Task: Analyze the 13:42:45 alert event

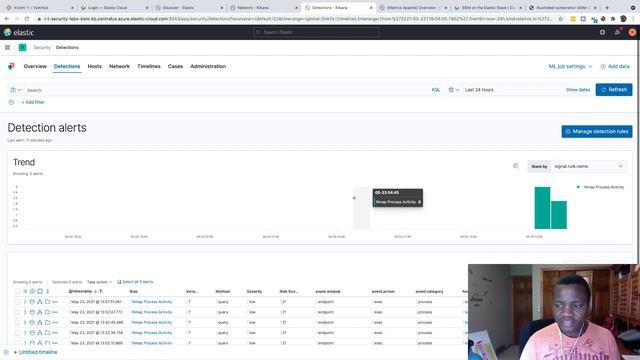Action: [x=40, y=322]
